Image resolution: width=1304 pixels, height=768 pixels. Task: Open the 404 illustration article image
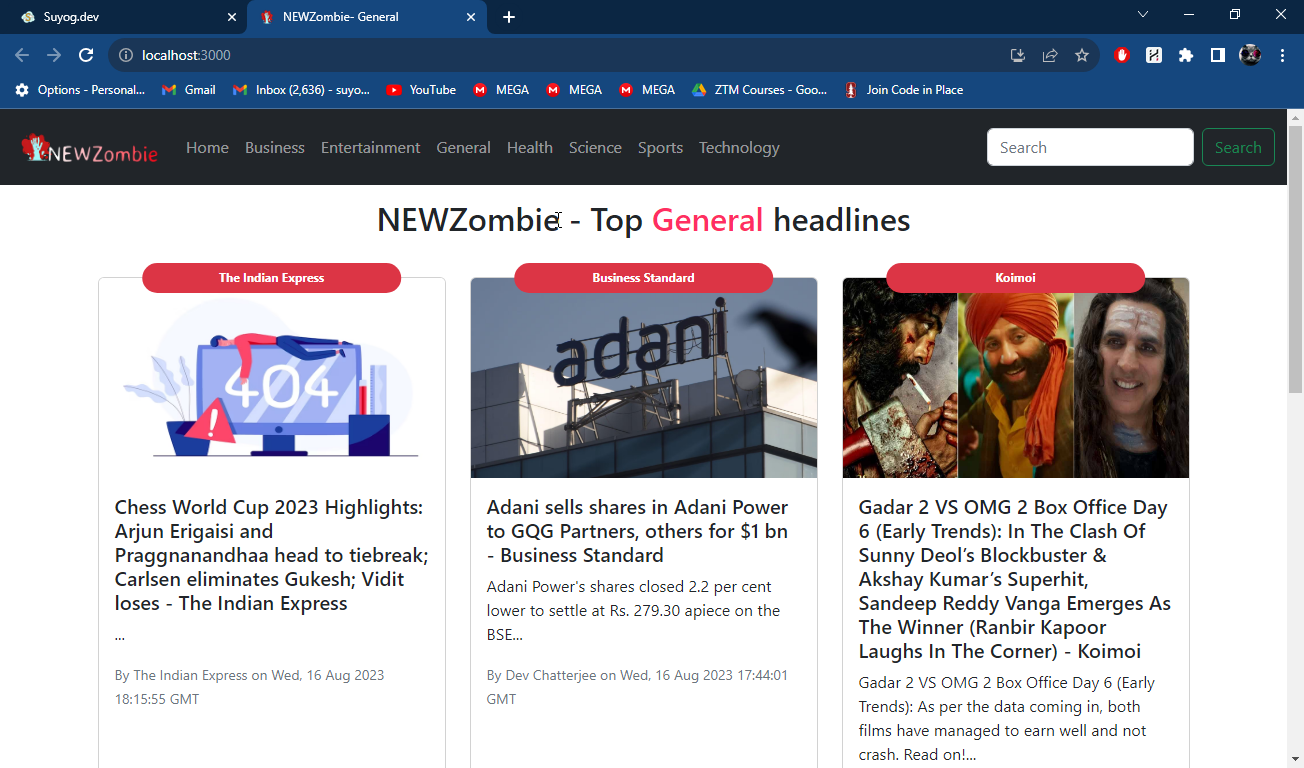(272, 378)
